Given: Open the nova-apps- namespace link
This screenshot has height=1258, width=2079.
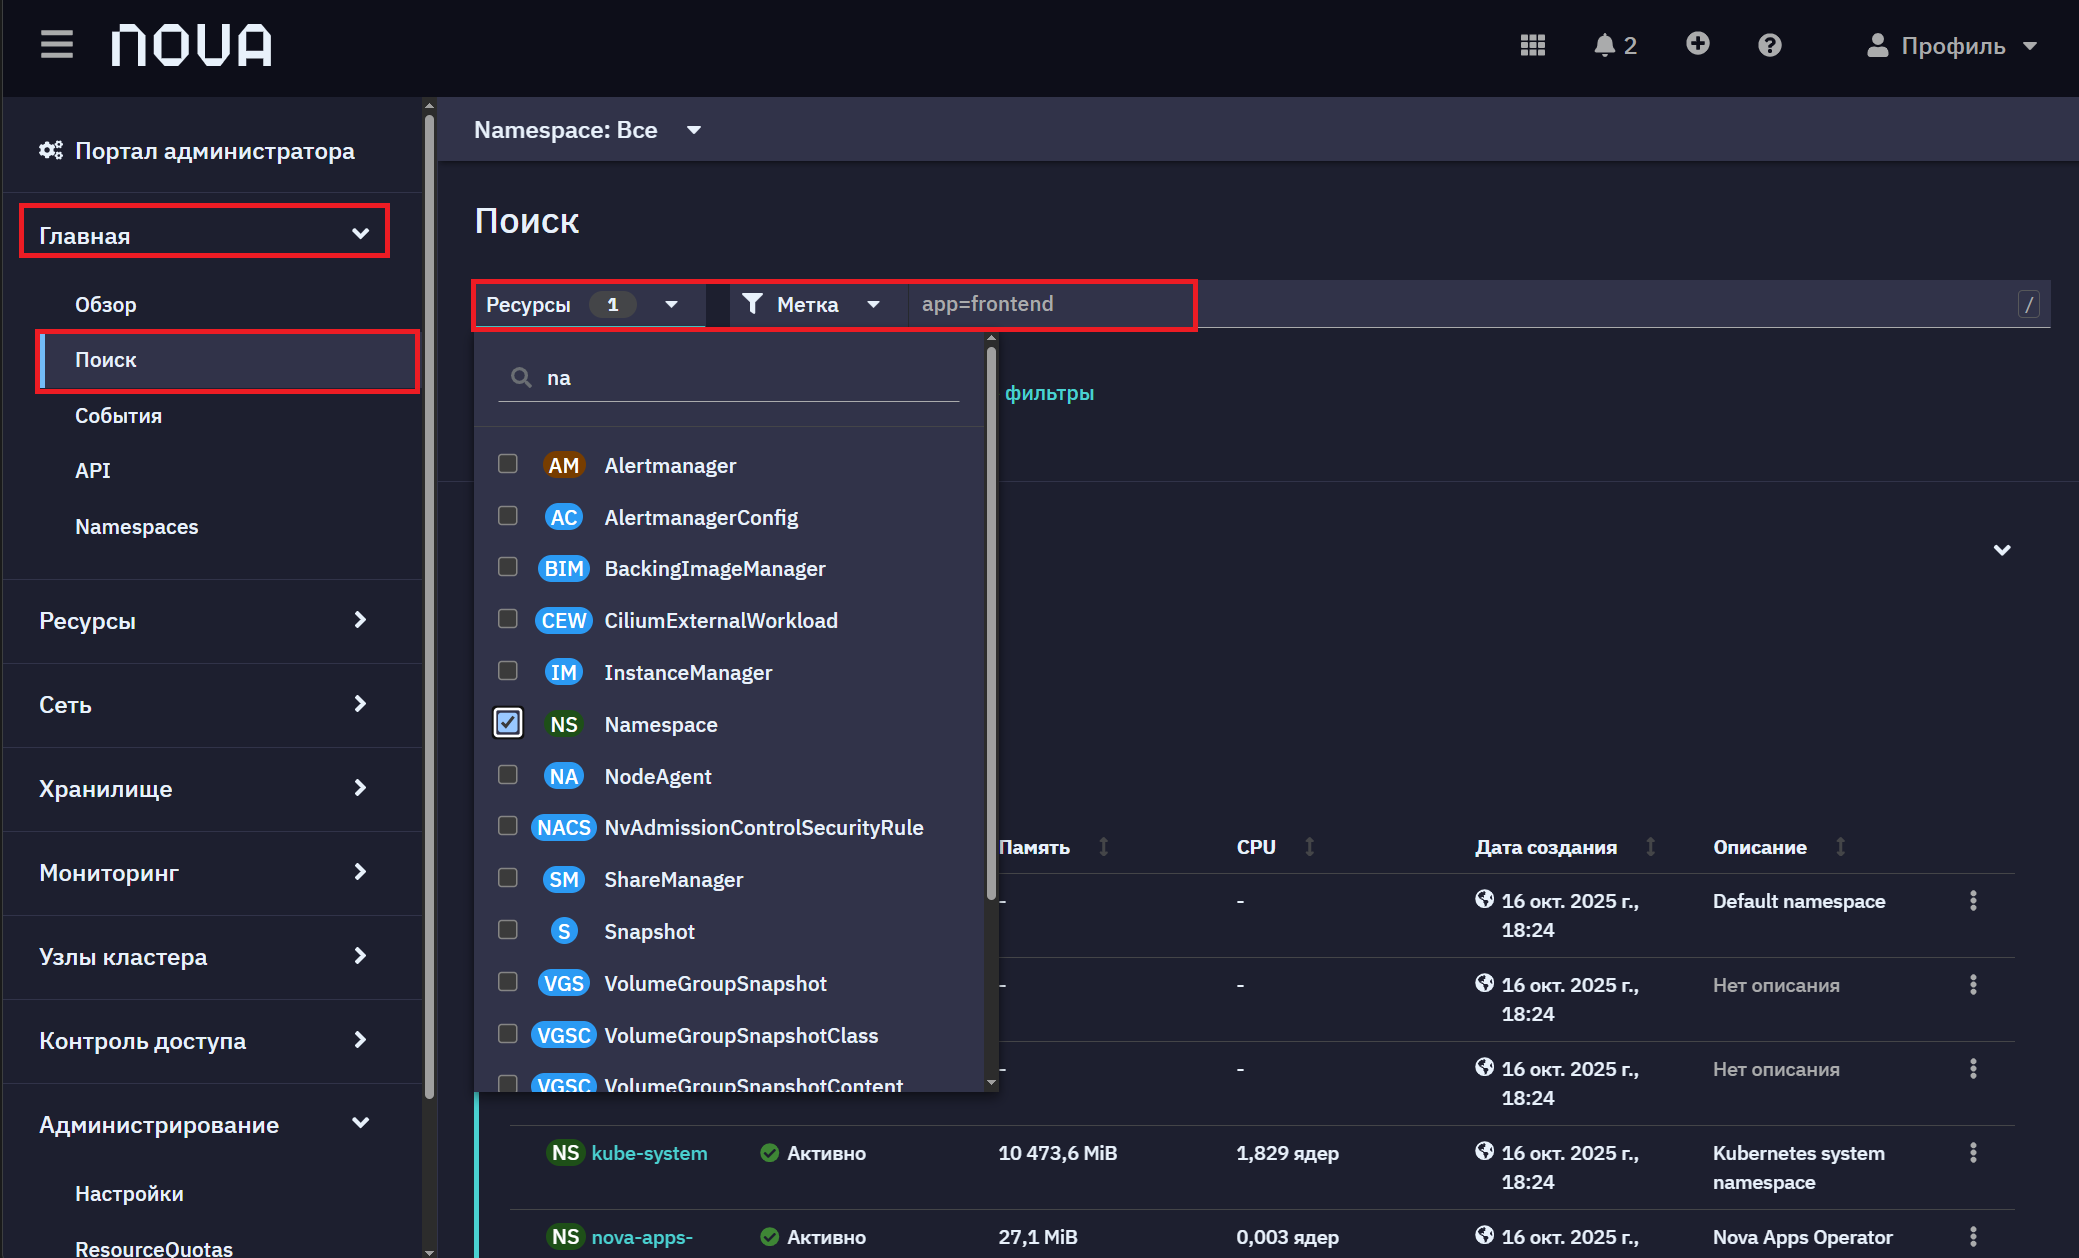Looking at the screenshot, I should pos(642,1237).
